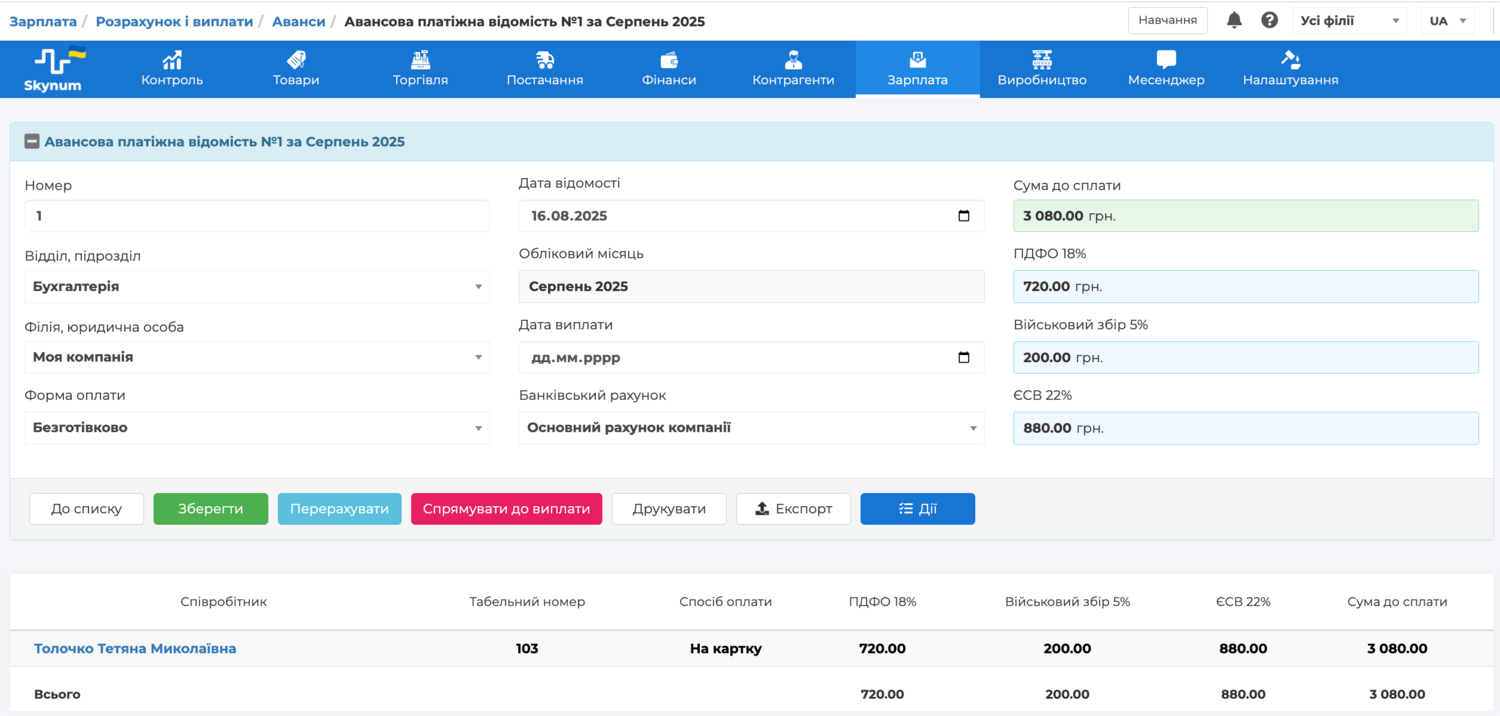Screen dimensions: 1500x716
Task: Open the Усі філії branch selector
Action: (x=1348, y=21)
